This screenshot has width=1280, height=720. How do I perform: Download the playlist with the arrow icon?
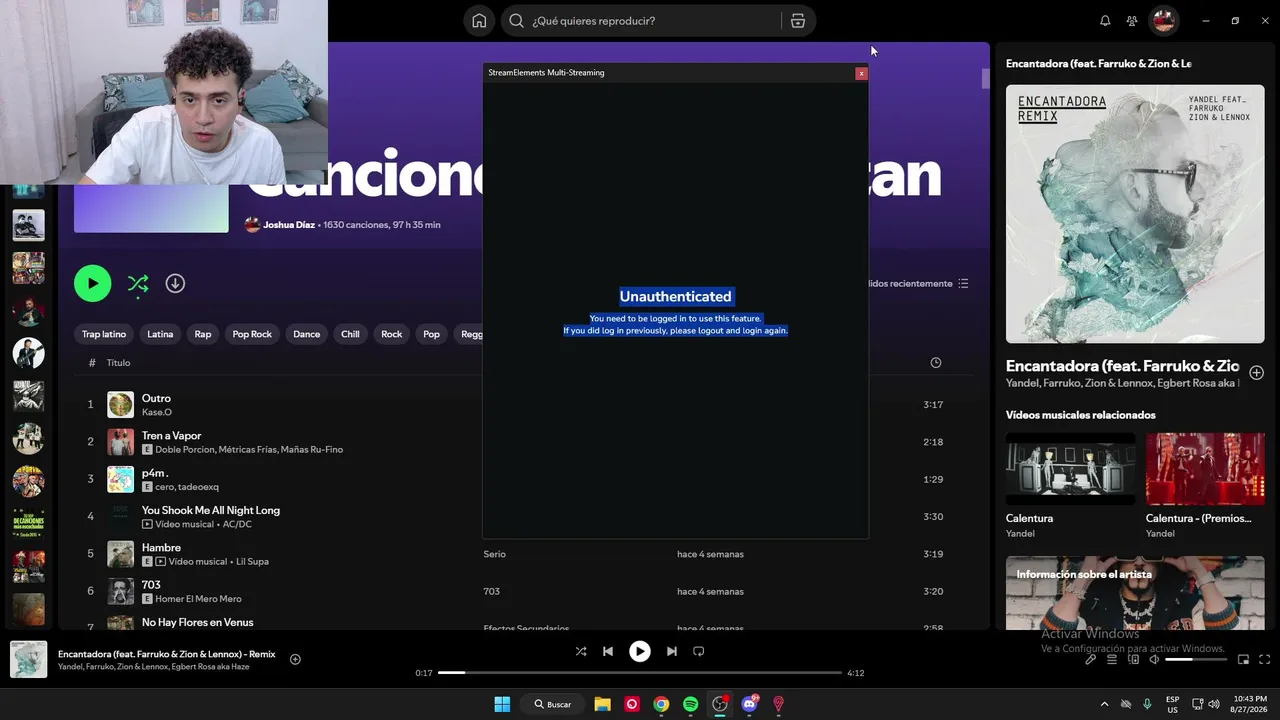[x=175, y=283]
